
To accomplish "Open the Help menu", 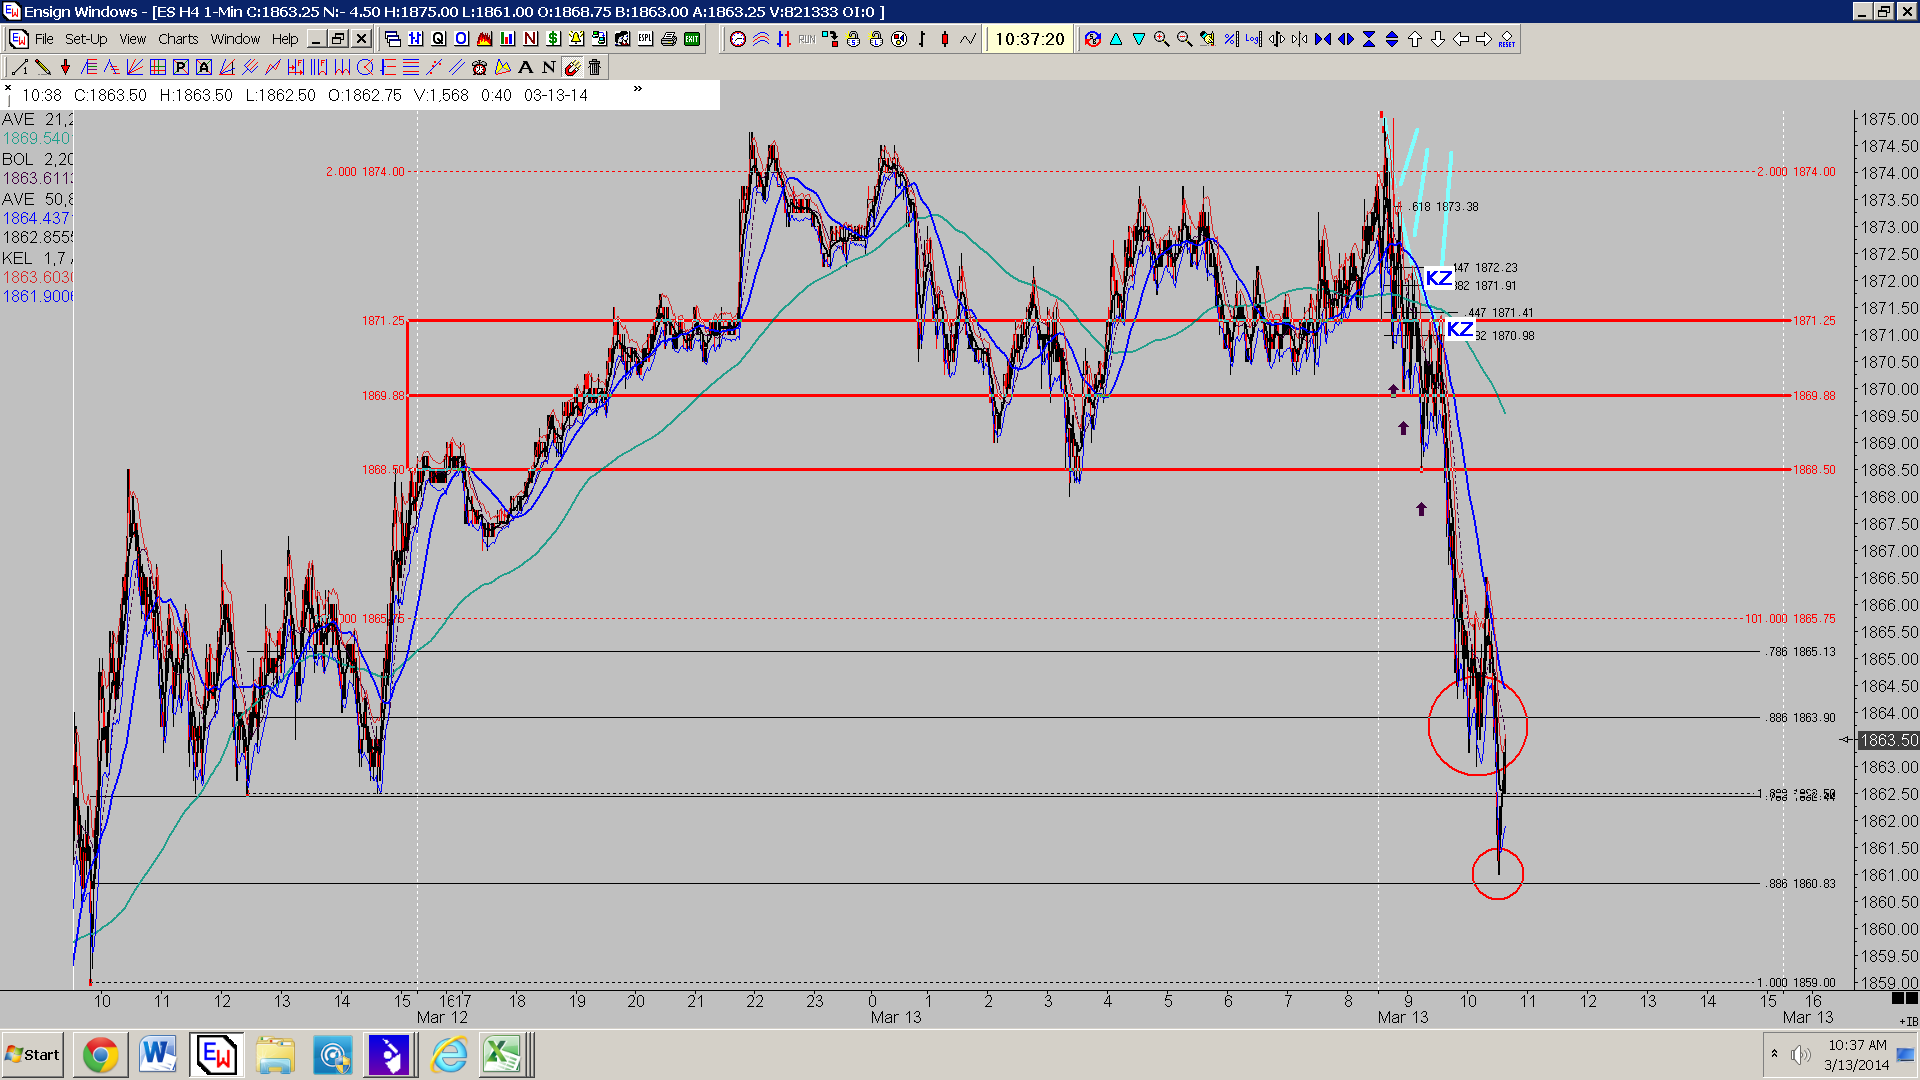I will click(285, 39).
